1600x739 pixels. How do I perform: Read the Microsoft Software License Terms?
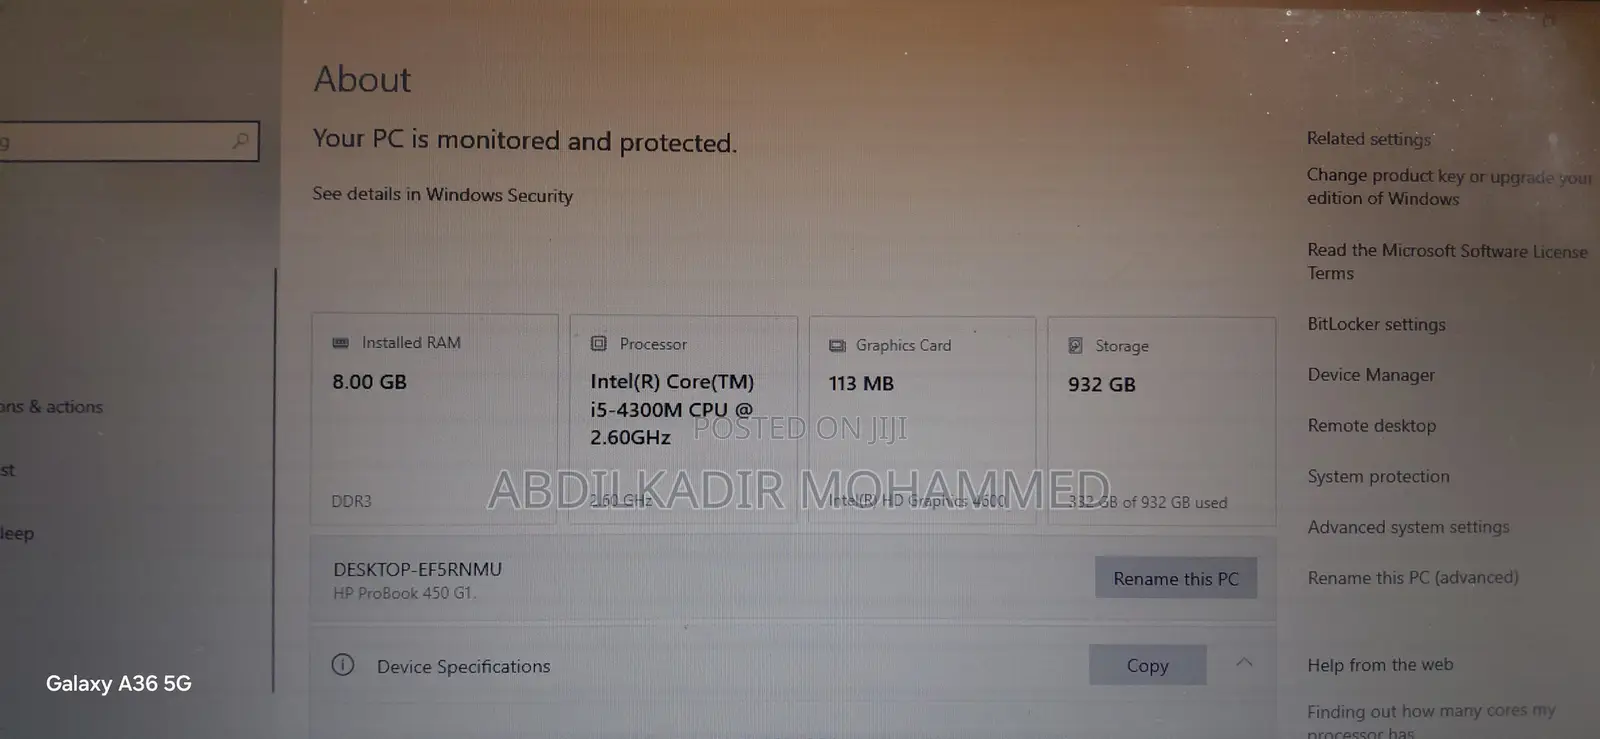click(1447, 261)
